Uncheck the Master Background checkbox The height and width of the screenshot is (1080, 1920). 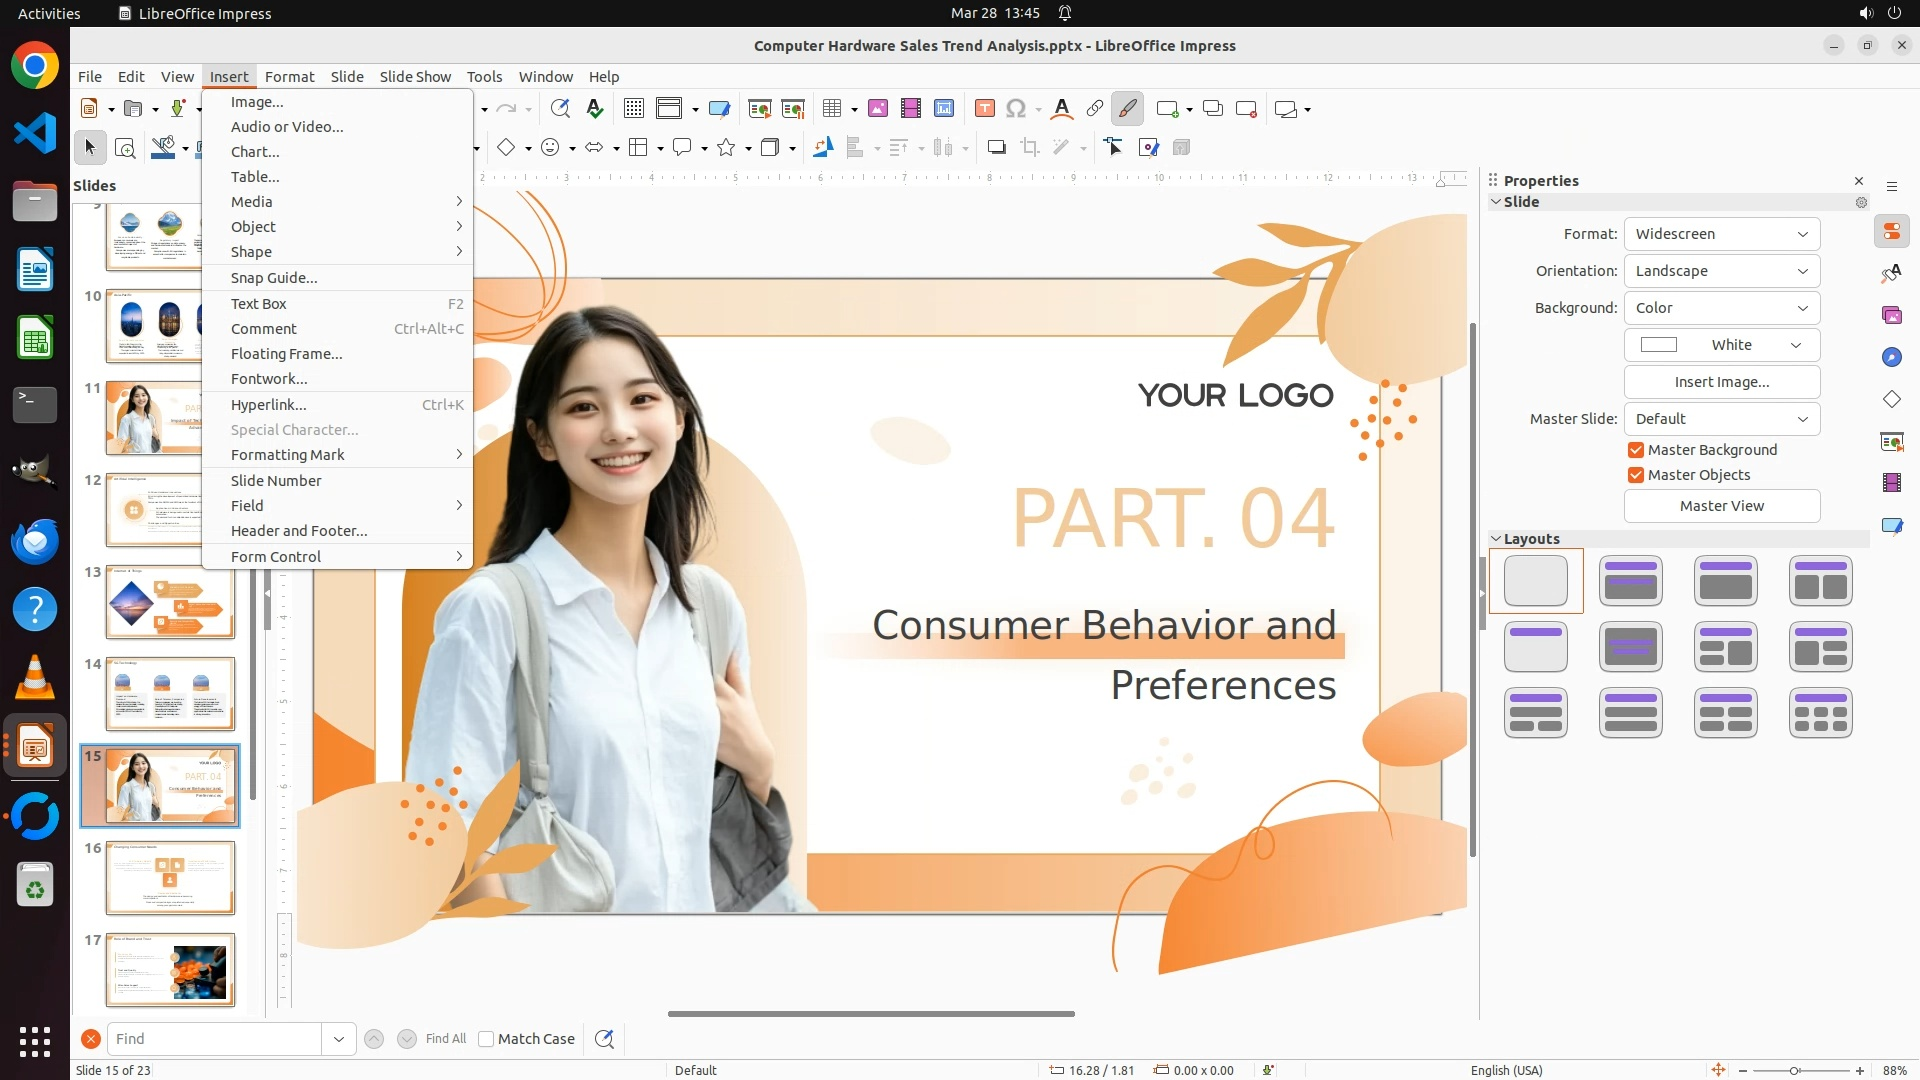1636,450
